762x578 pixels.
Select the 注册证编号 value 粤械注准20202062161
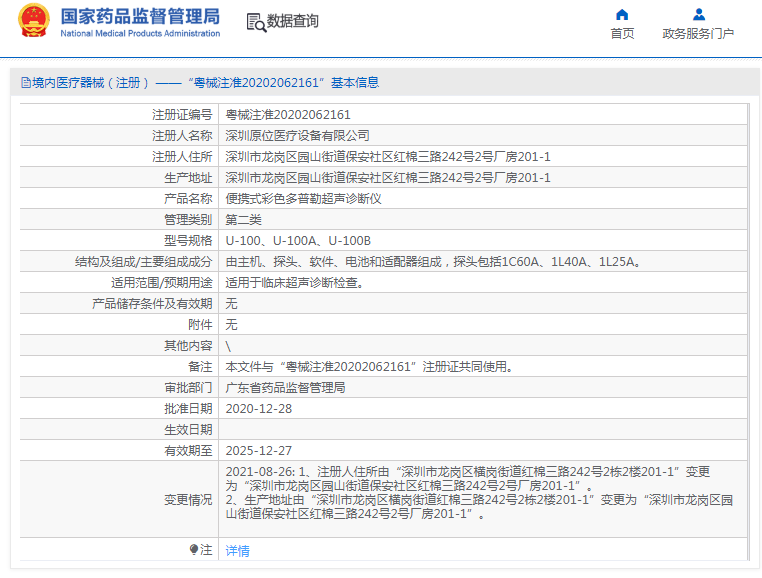[x=288, y=114]
